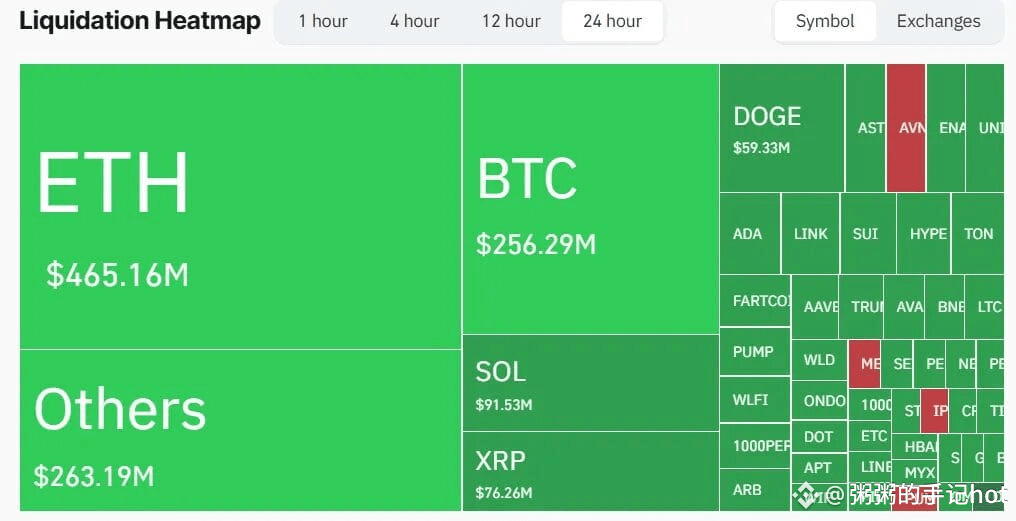
Task: Click the BTC $256.29M tile
Action: click(590, 199)
